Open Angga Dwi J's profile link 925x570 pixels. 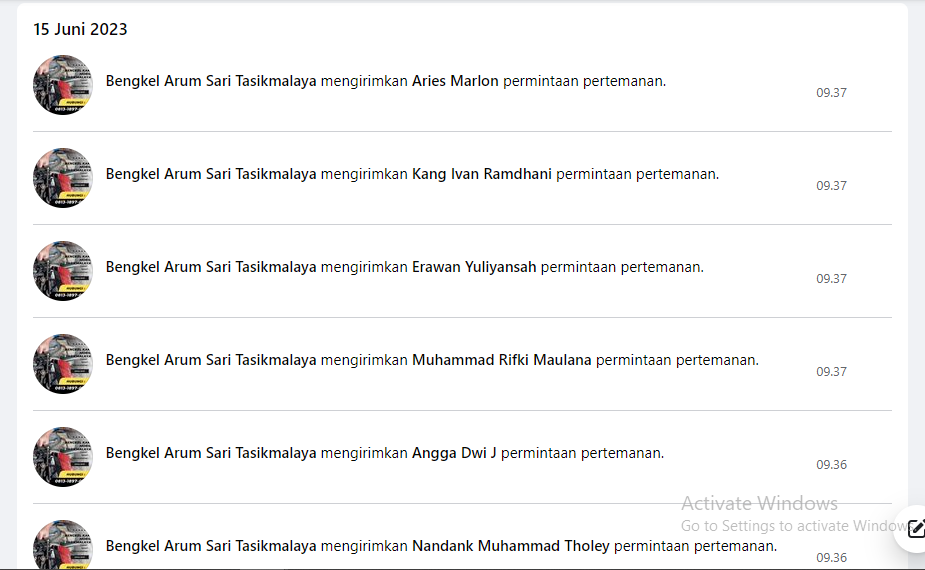click(454, 453)
